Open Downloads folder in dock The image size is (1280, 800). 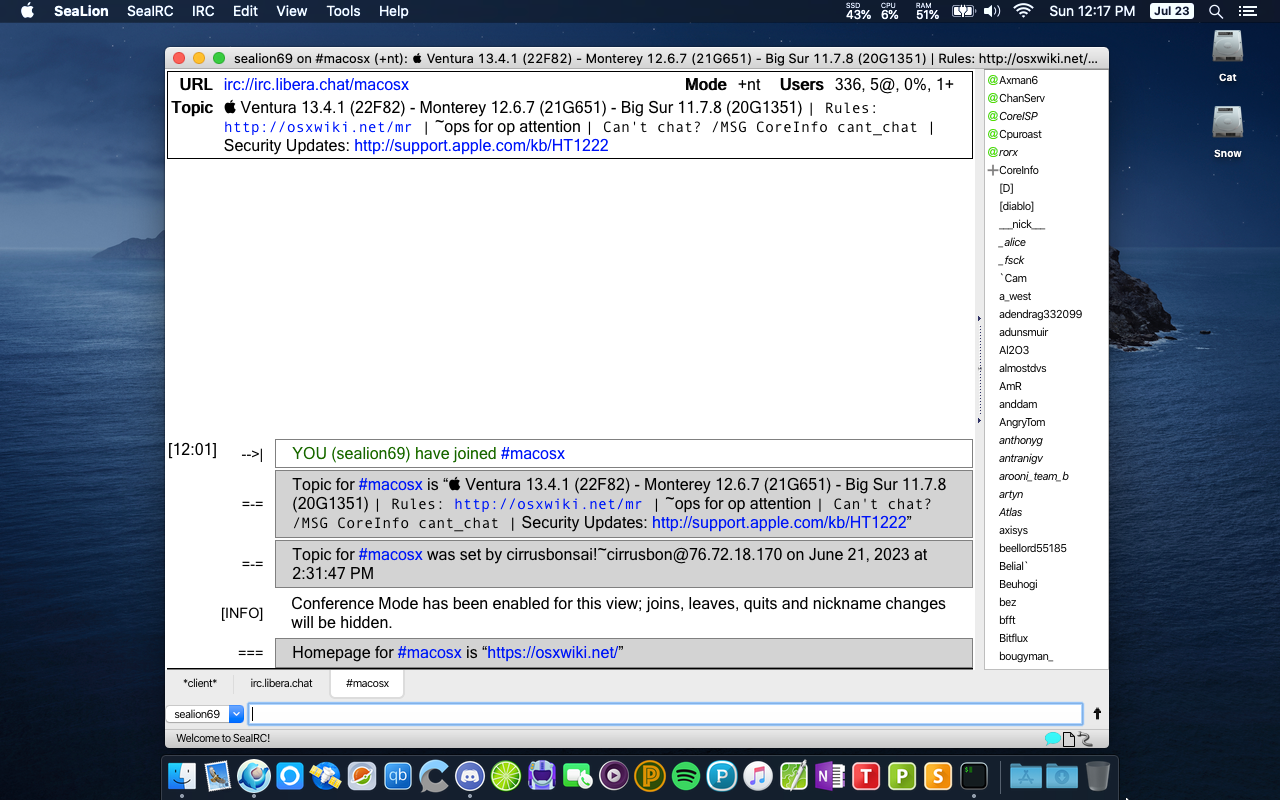[x=1061, y=775]
